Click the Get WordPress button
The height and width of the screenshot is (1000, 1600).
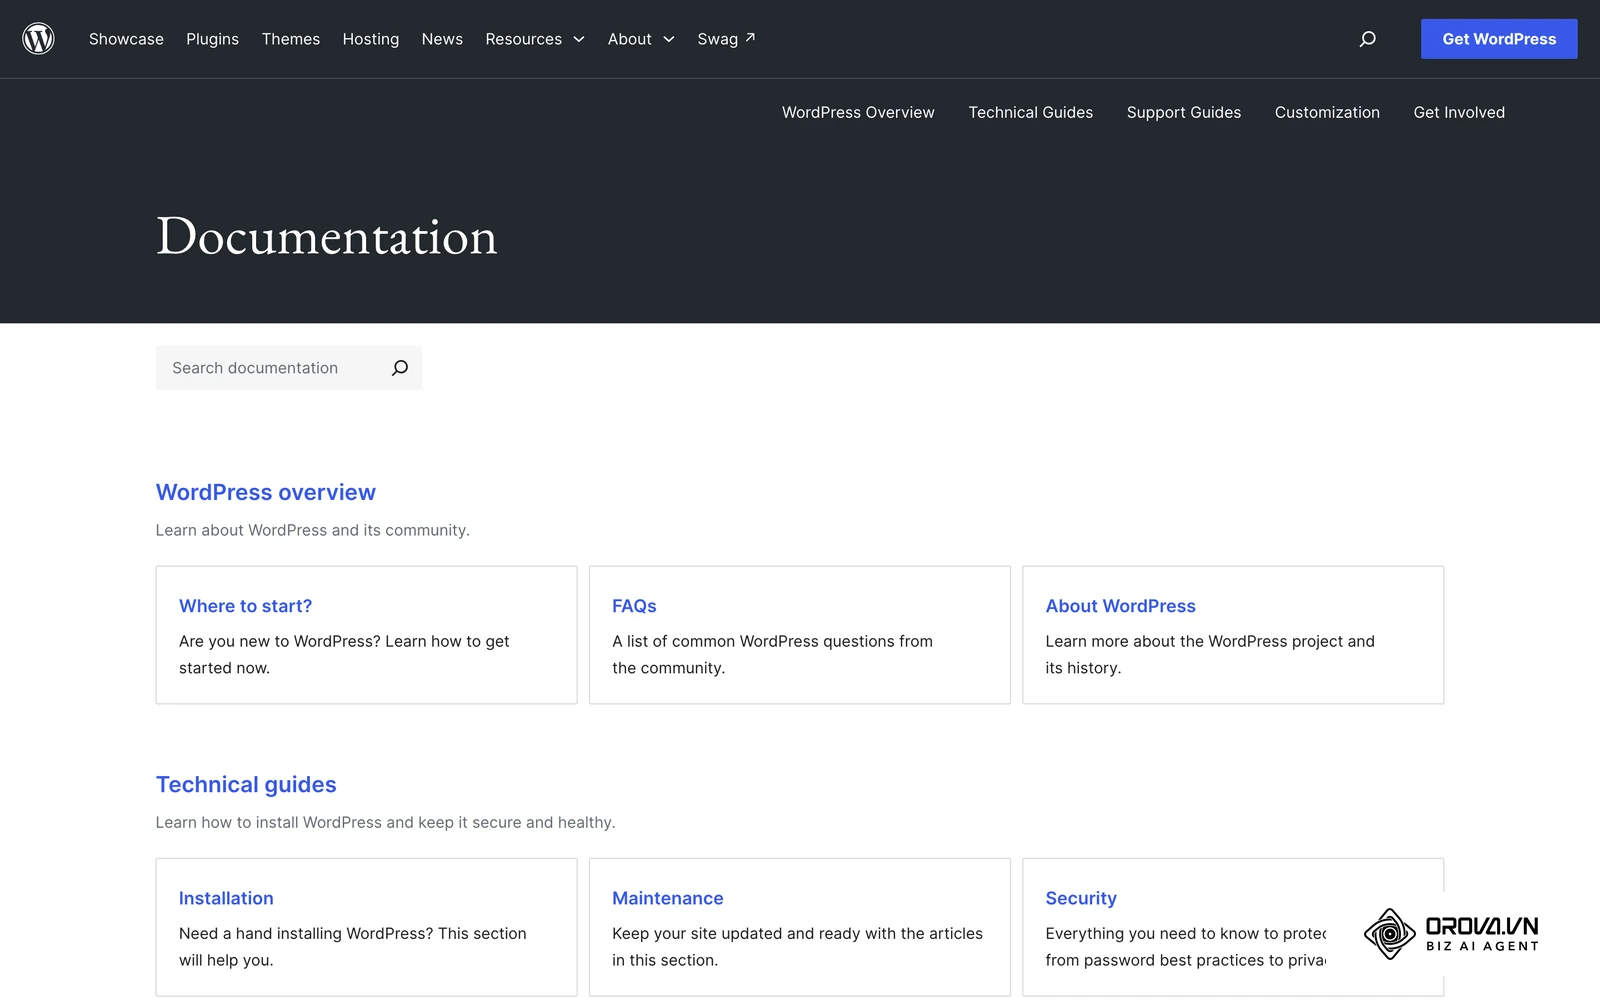[1499, 39]
